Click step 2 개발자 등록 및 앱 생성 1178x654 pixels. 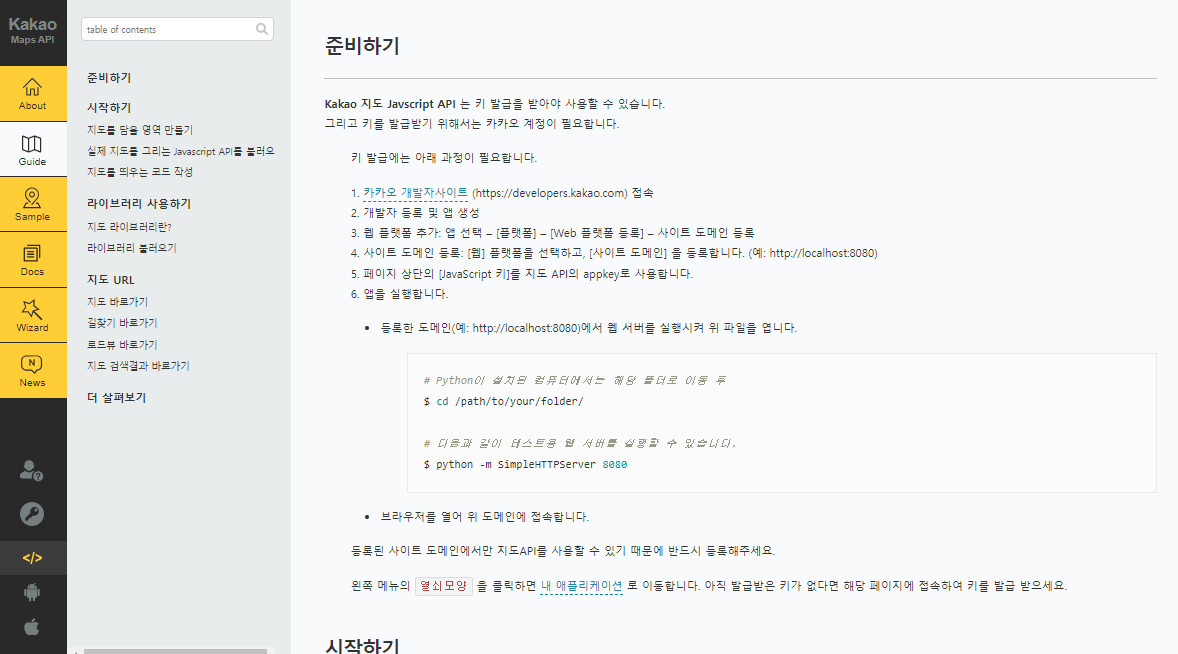point(421,213)
